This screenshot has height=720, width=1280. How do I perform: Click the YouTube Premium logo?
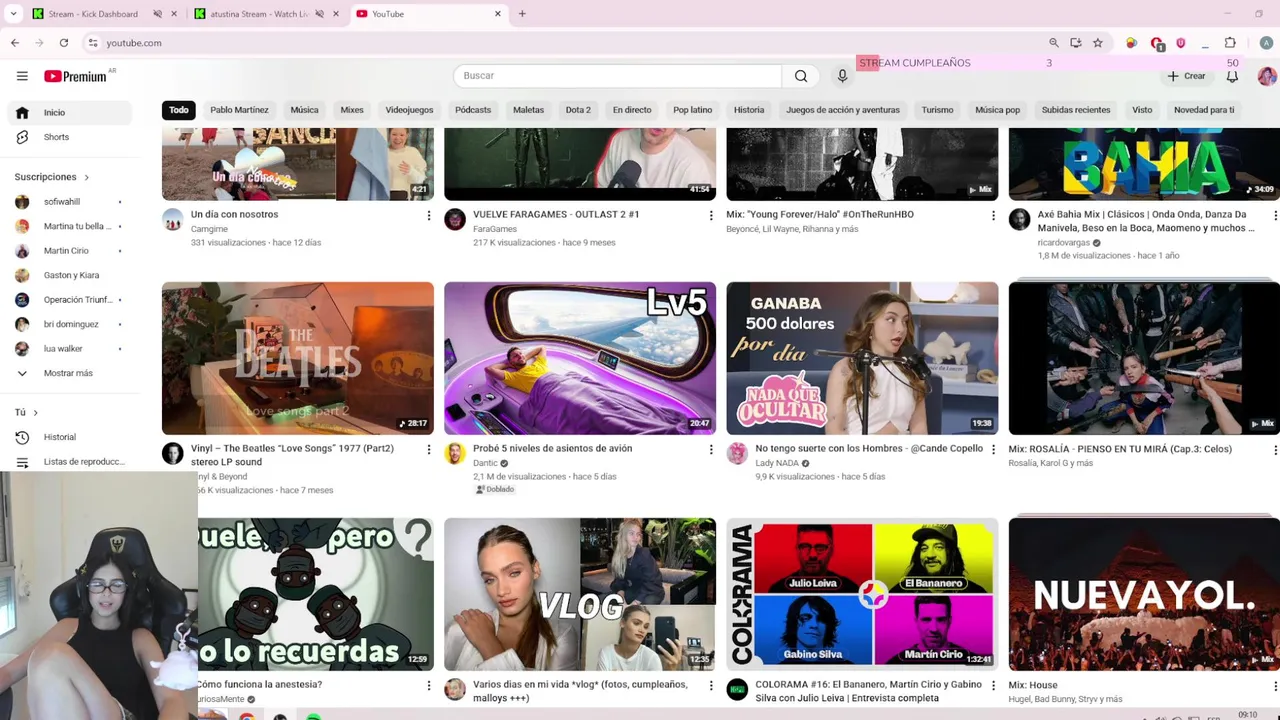click(75, 76)
